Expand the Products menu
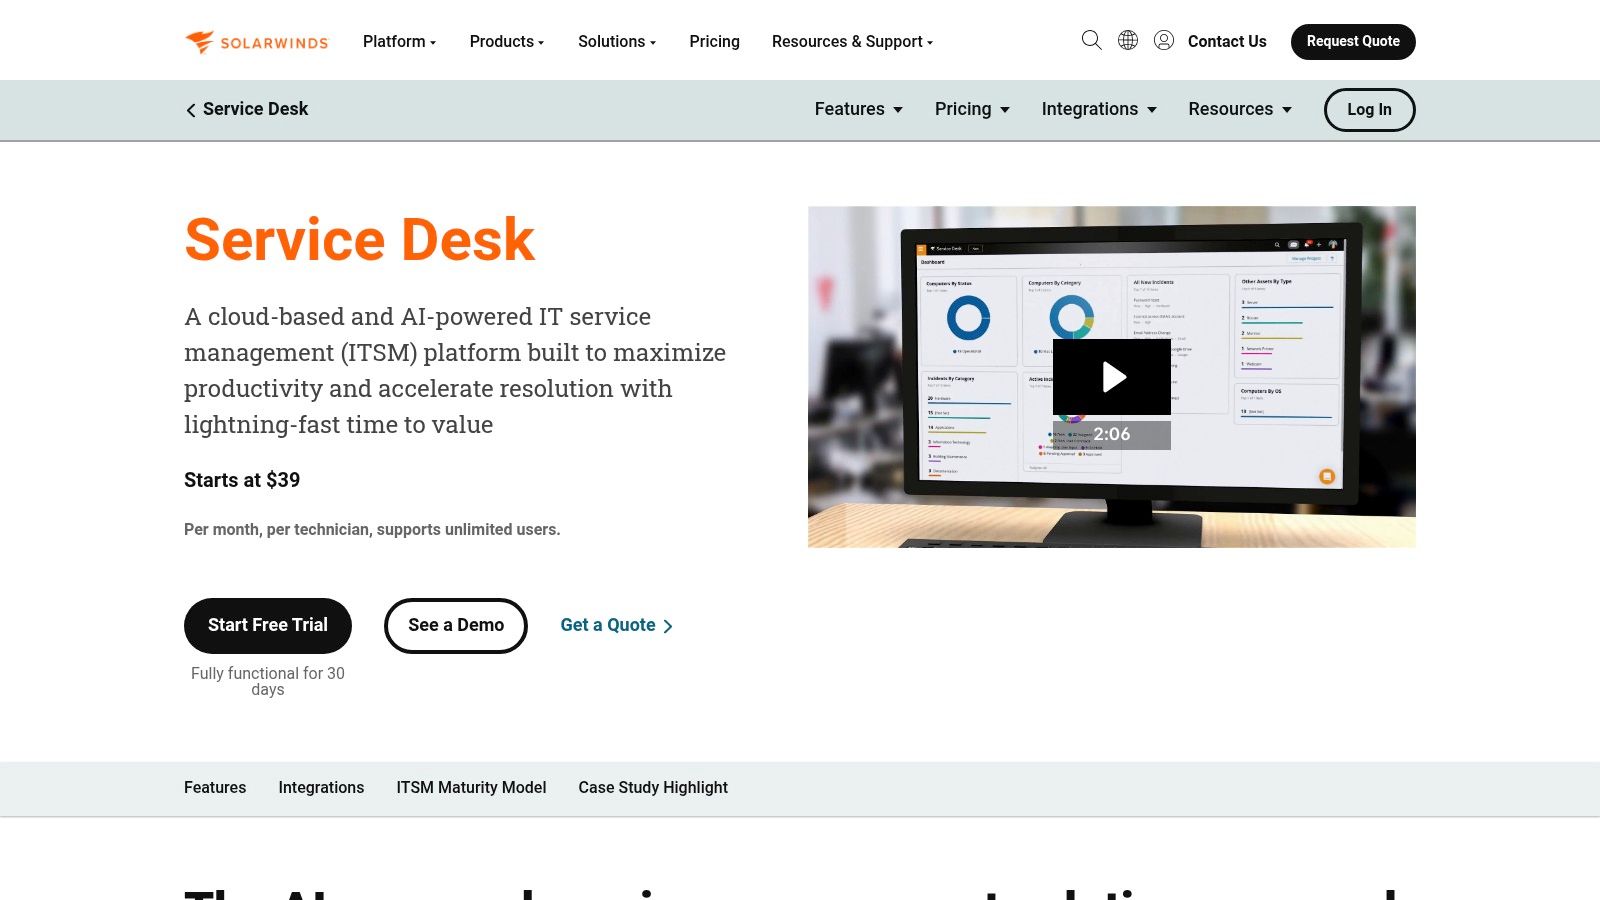The width and height of the screenshot is (1600, 900). (x=507, y=42)
